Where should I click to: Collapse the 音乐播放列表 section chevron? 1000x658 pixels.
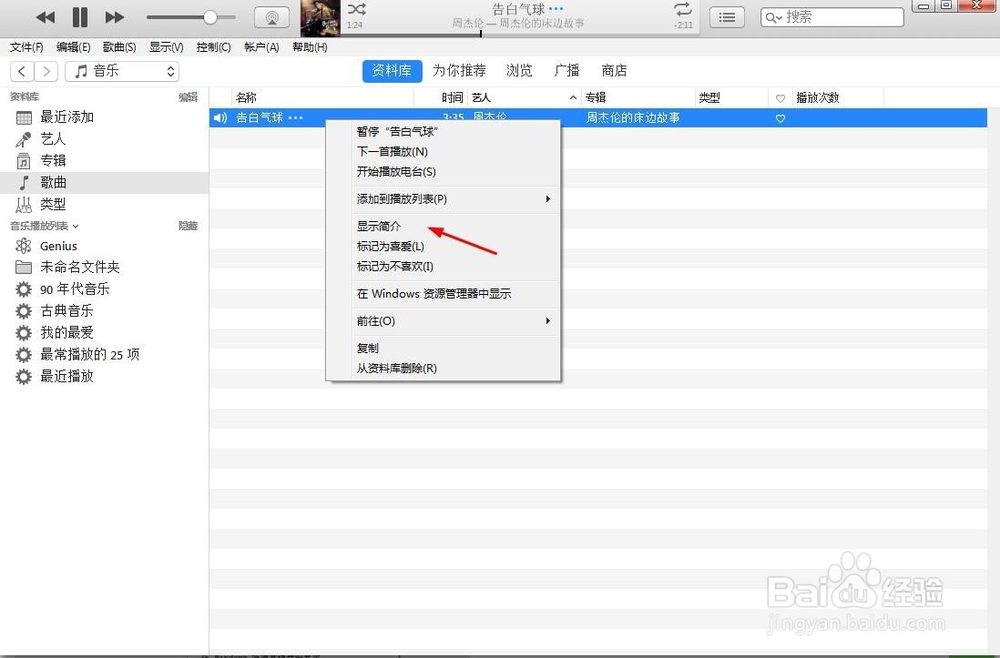click(x=76, y=226)
